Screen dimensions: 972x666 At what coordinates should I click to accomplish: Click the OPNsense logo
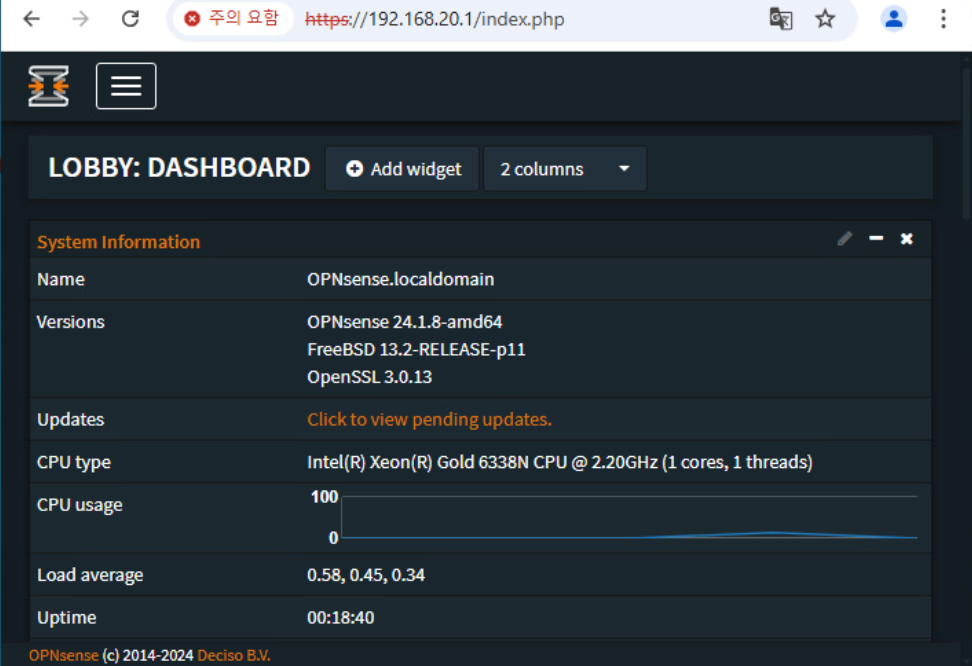point(48,86)
